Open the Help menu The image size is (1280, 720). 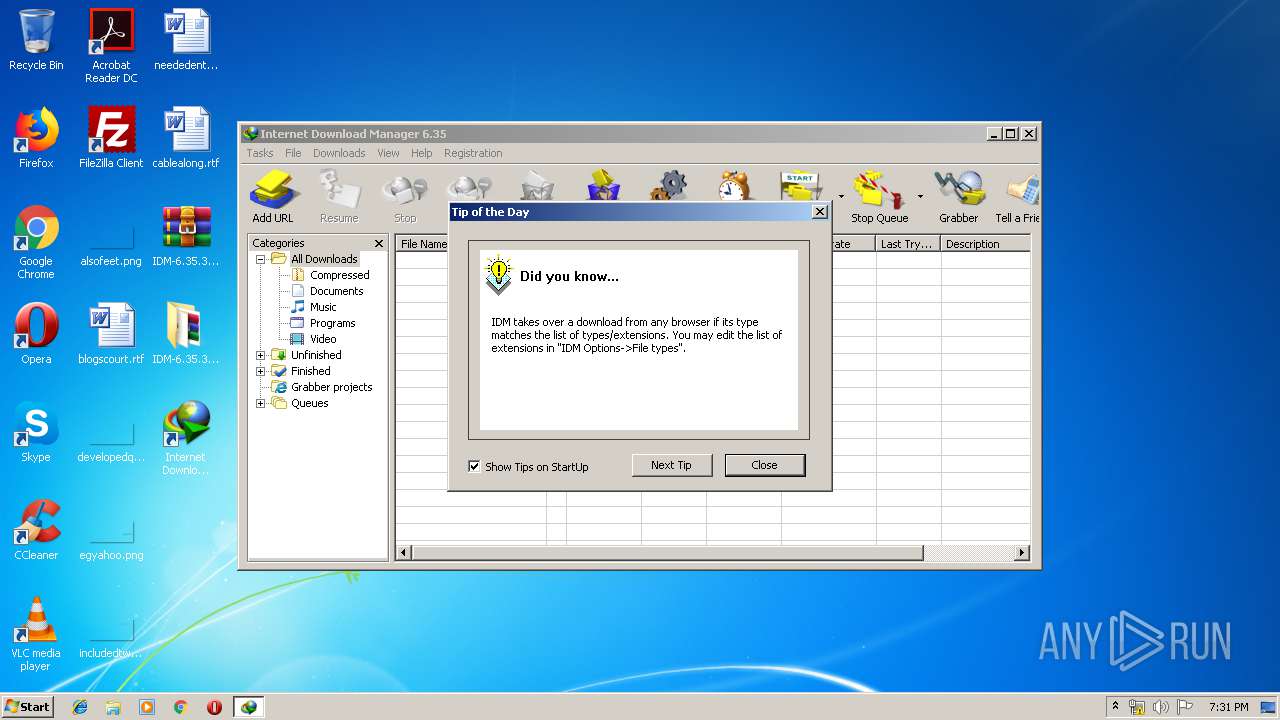tap(422, 153)
